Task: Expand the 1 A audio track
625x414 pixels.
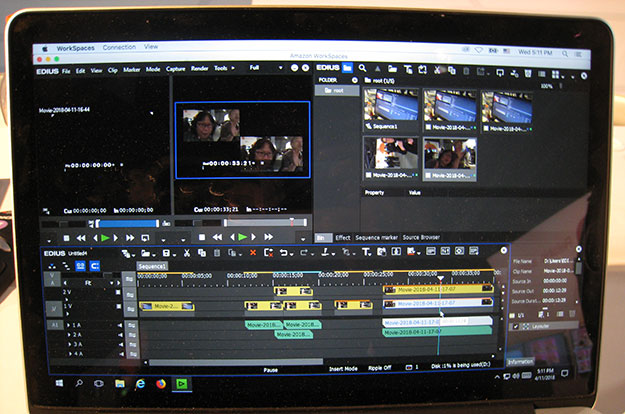Action: tap(69, 326)
